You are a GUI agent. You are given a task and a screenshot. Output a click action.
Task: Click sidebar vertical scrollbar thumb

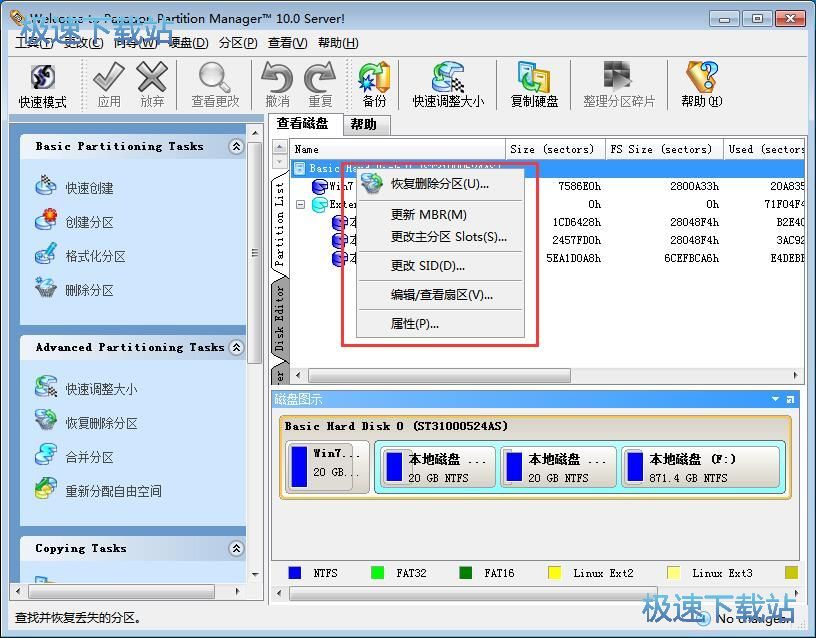pos(254,252)
